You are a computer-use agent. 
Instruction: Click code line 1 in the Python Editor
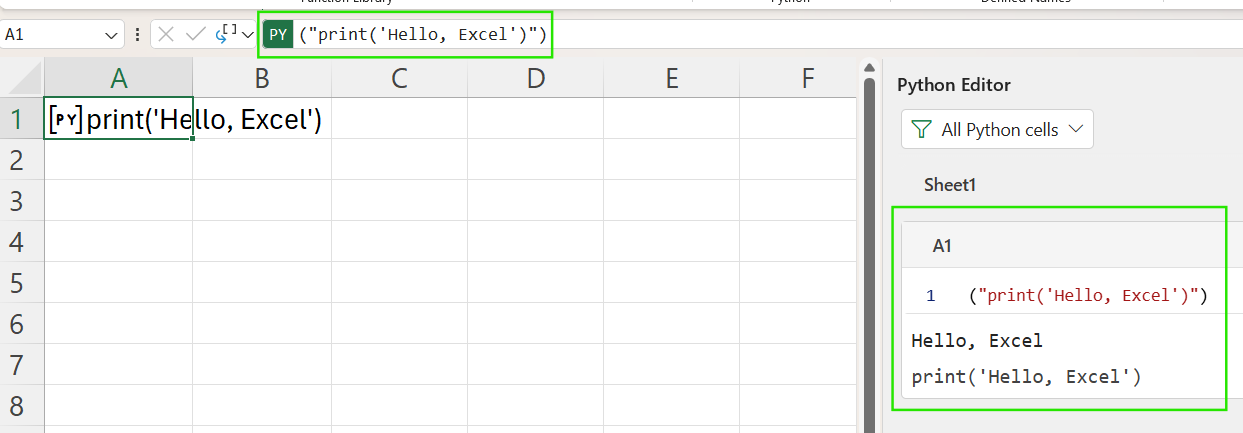pos(1089,295)
